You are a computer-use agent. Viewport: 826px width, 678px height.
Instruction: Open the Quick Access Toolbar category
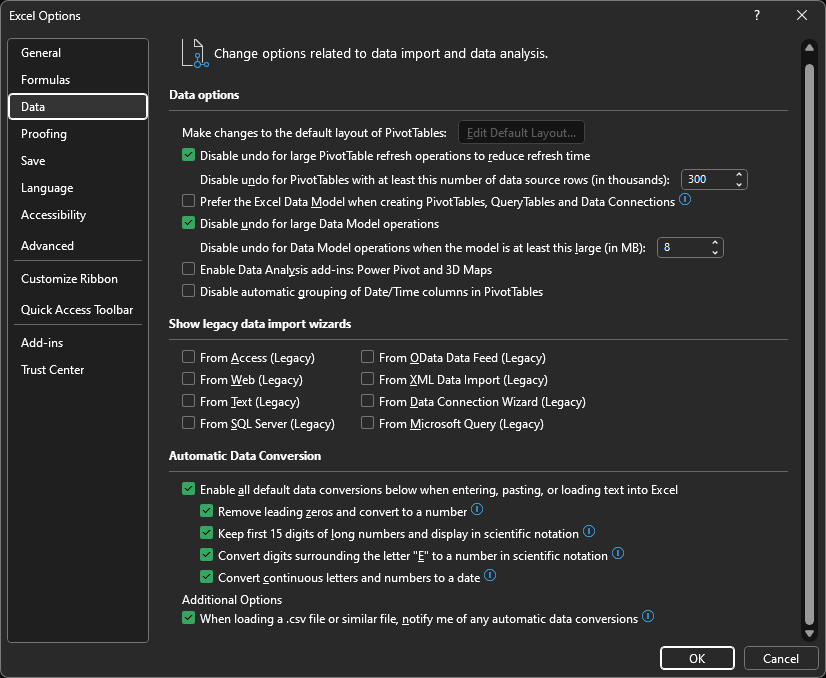78,310
